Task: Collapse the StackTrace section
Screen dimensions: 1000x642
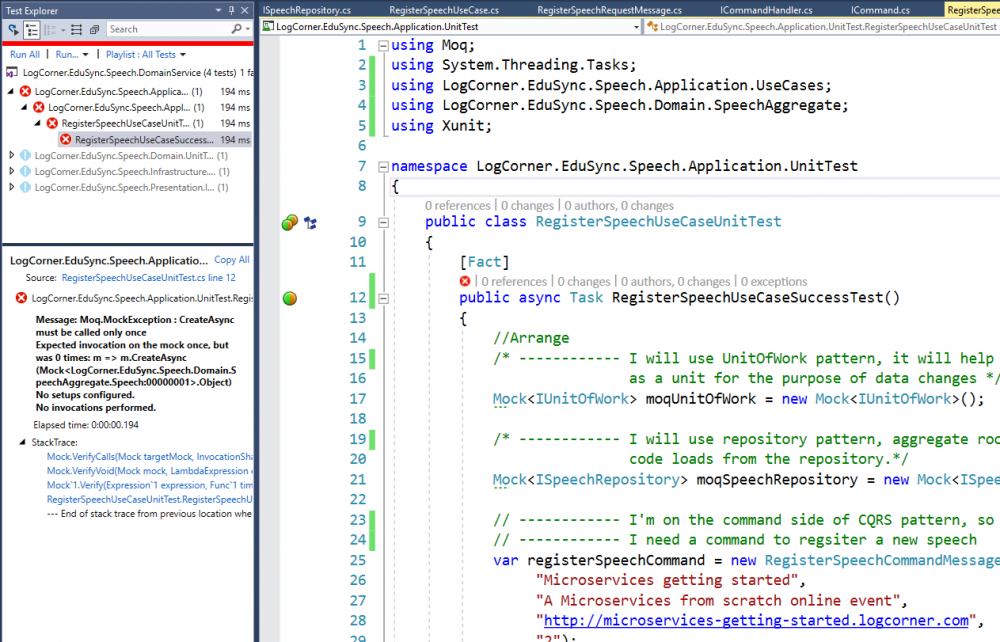Action: 24,442
